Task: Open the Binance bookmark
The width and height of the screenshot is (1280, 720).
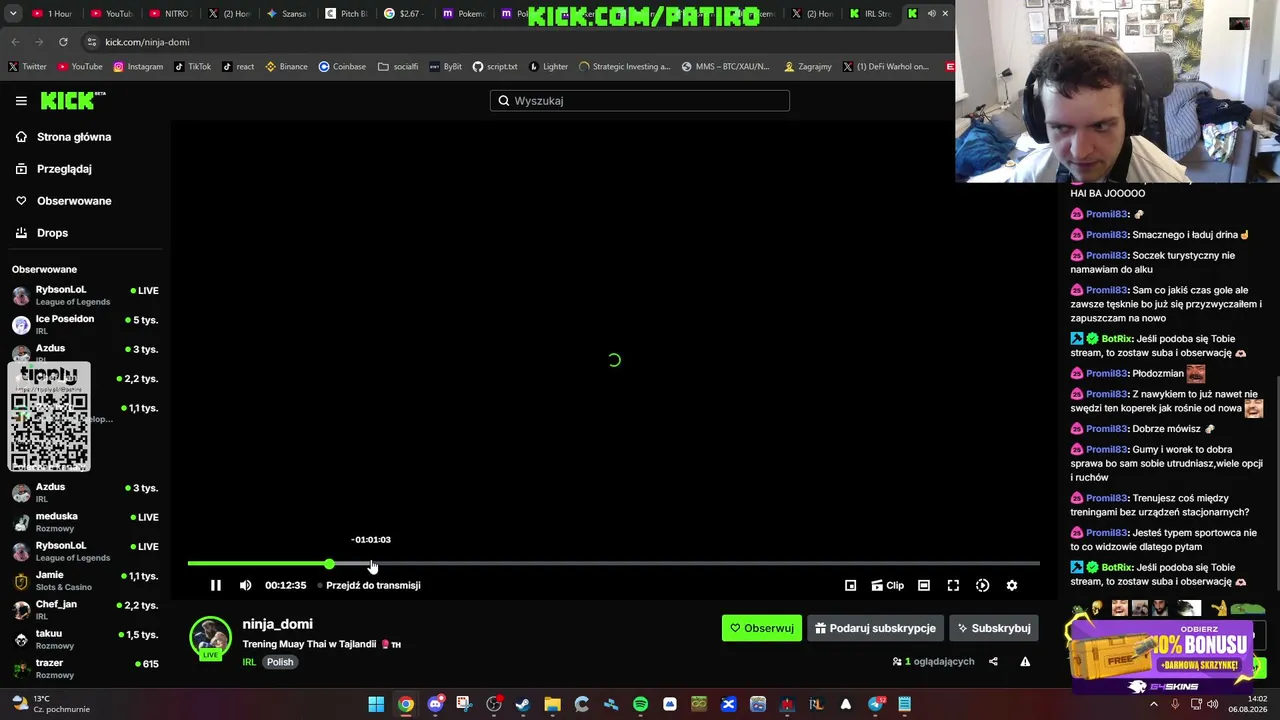Action: (x=286, y=67)
